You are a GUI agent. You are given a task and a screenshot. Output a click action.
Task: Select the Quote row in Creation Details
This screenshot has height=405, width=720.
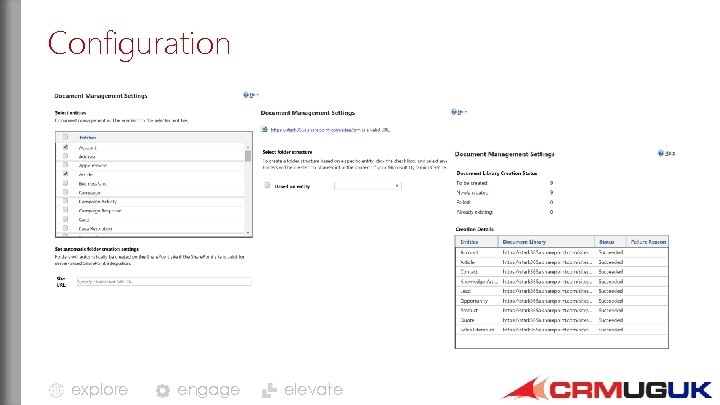coord(562,320)
